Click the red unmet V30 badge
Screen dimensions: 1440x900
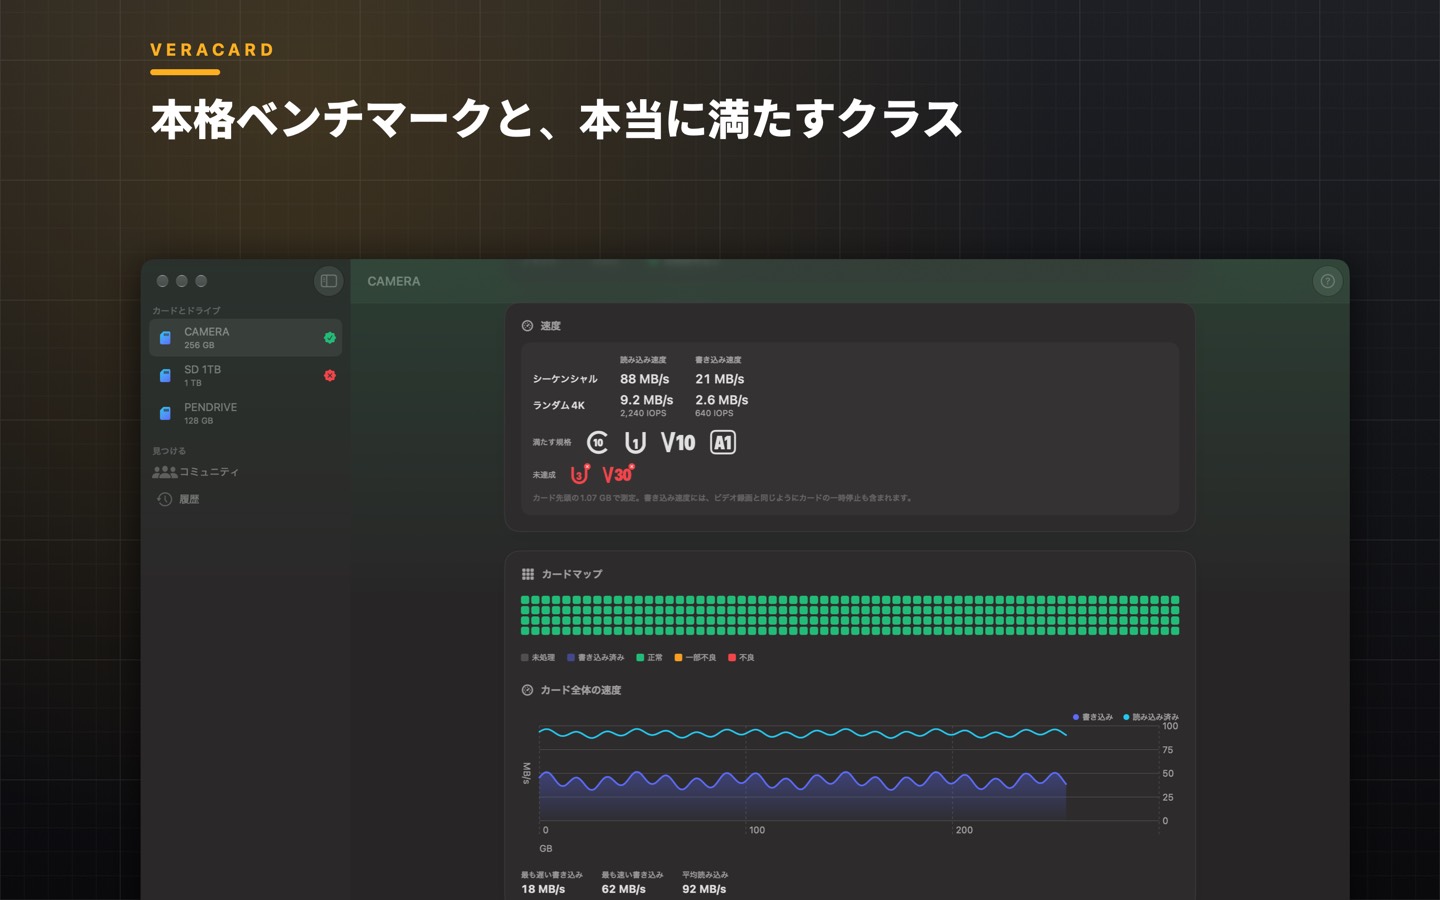pyautogui.click(x=618, y=474)
